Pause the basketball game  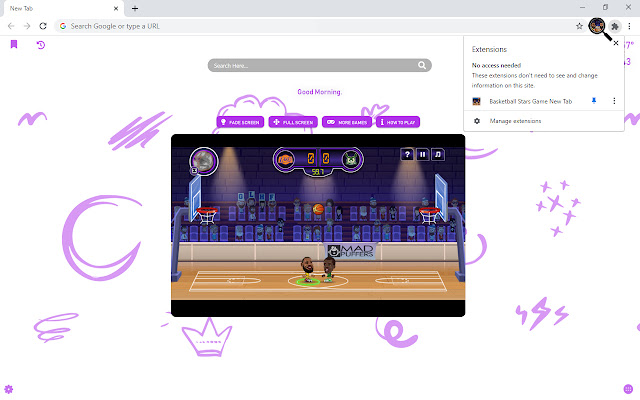(423, 154)
